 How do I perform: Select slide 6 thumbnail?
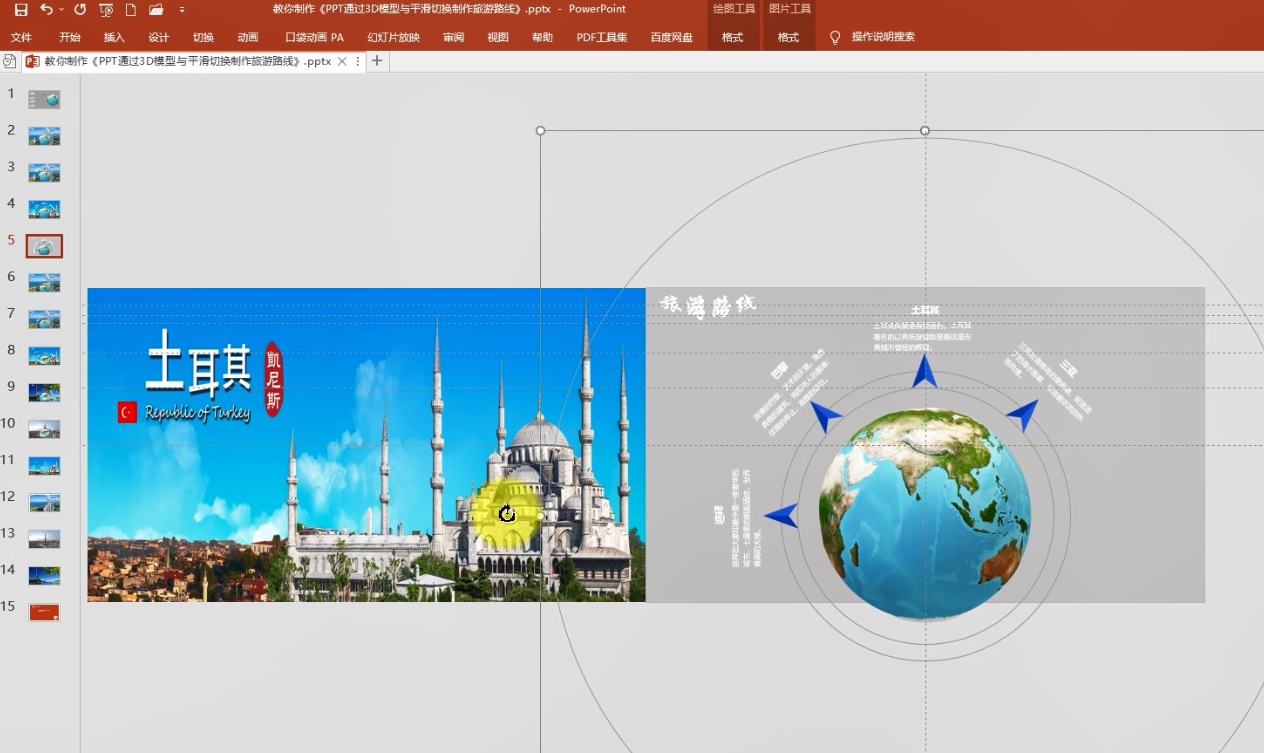tap(44, 282)
